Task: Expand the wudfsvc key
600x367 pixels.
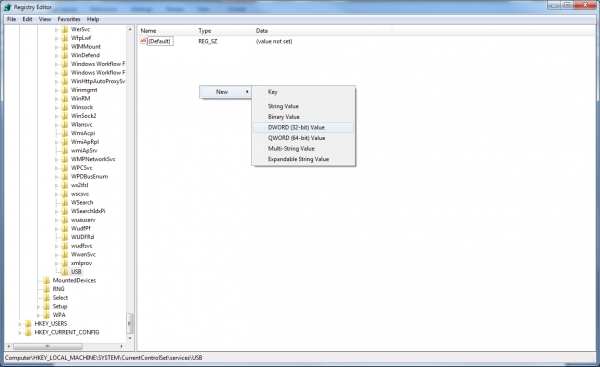Action: click(56, 246)
